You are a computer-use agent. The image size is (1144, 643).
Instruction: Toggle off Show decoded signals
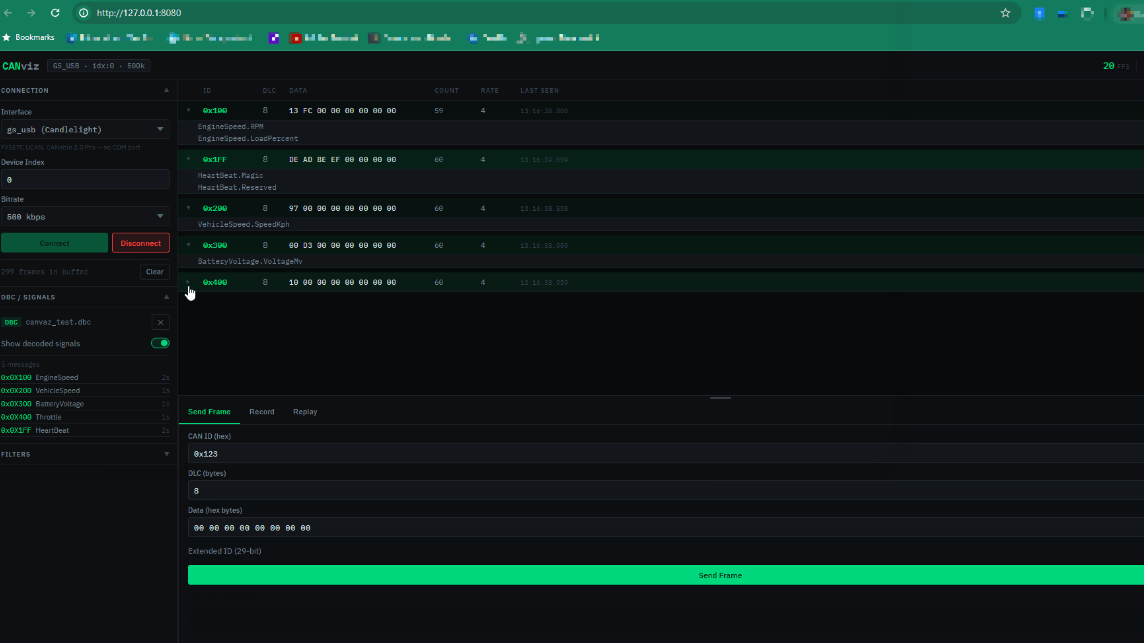point(159,342)
